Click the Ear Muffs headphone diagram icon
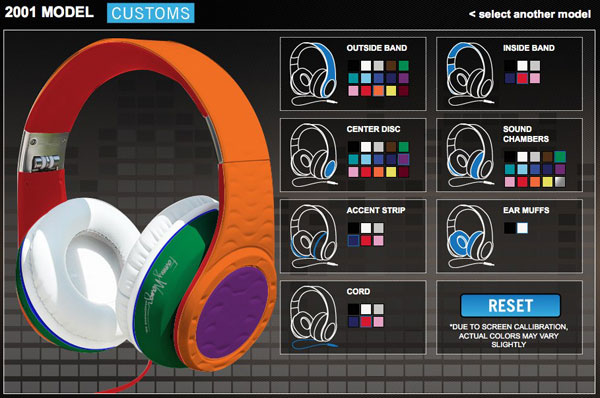This screenshot has height=398, width=600. [470, 236]
